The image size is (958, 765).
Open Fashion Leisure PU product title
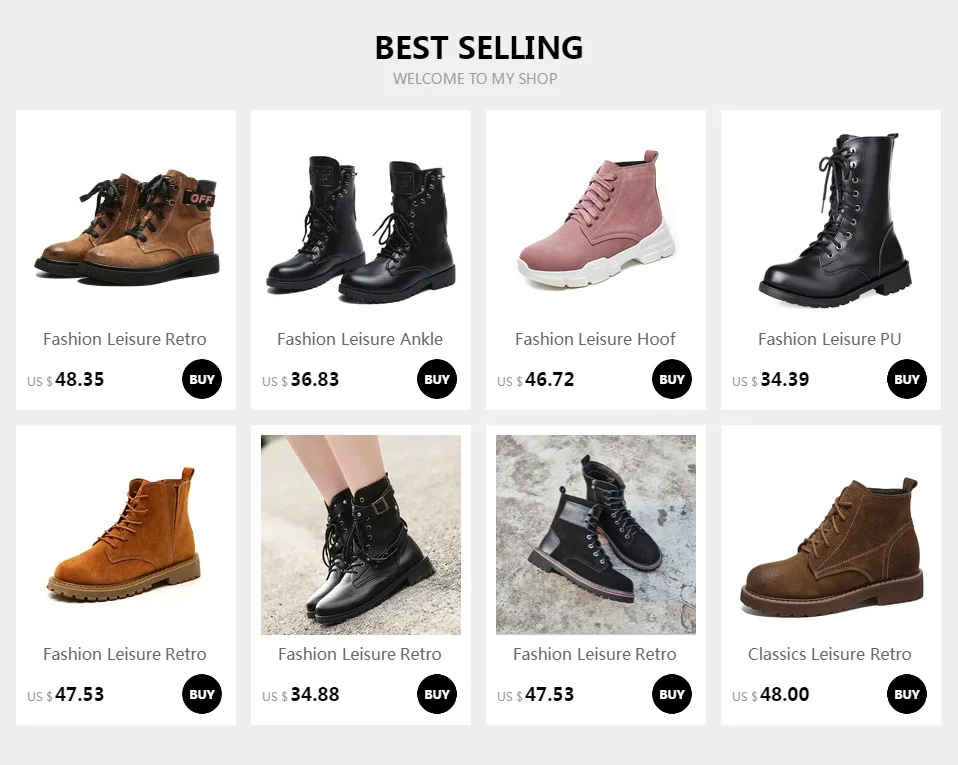[830, 339]
